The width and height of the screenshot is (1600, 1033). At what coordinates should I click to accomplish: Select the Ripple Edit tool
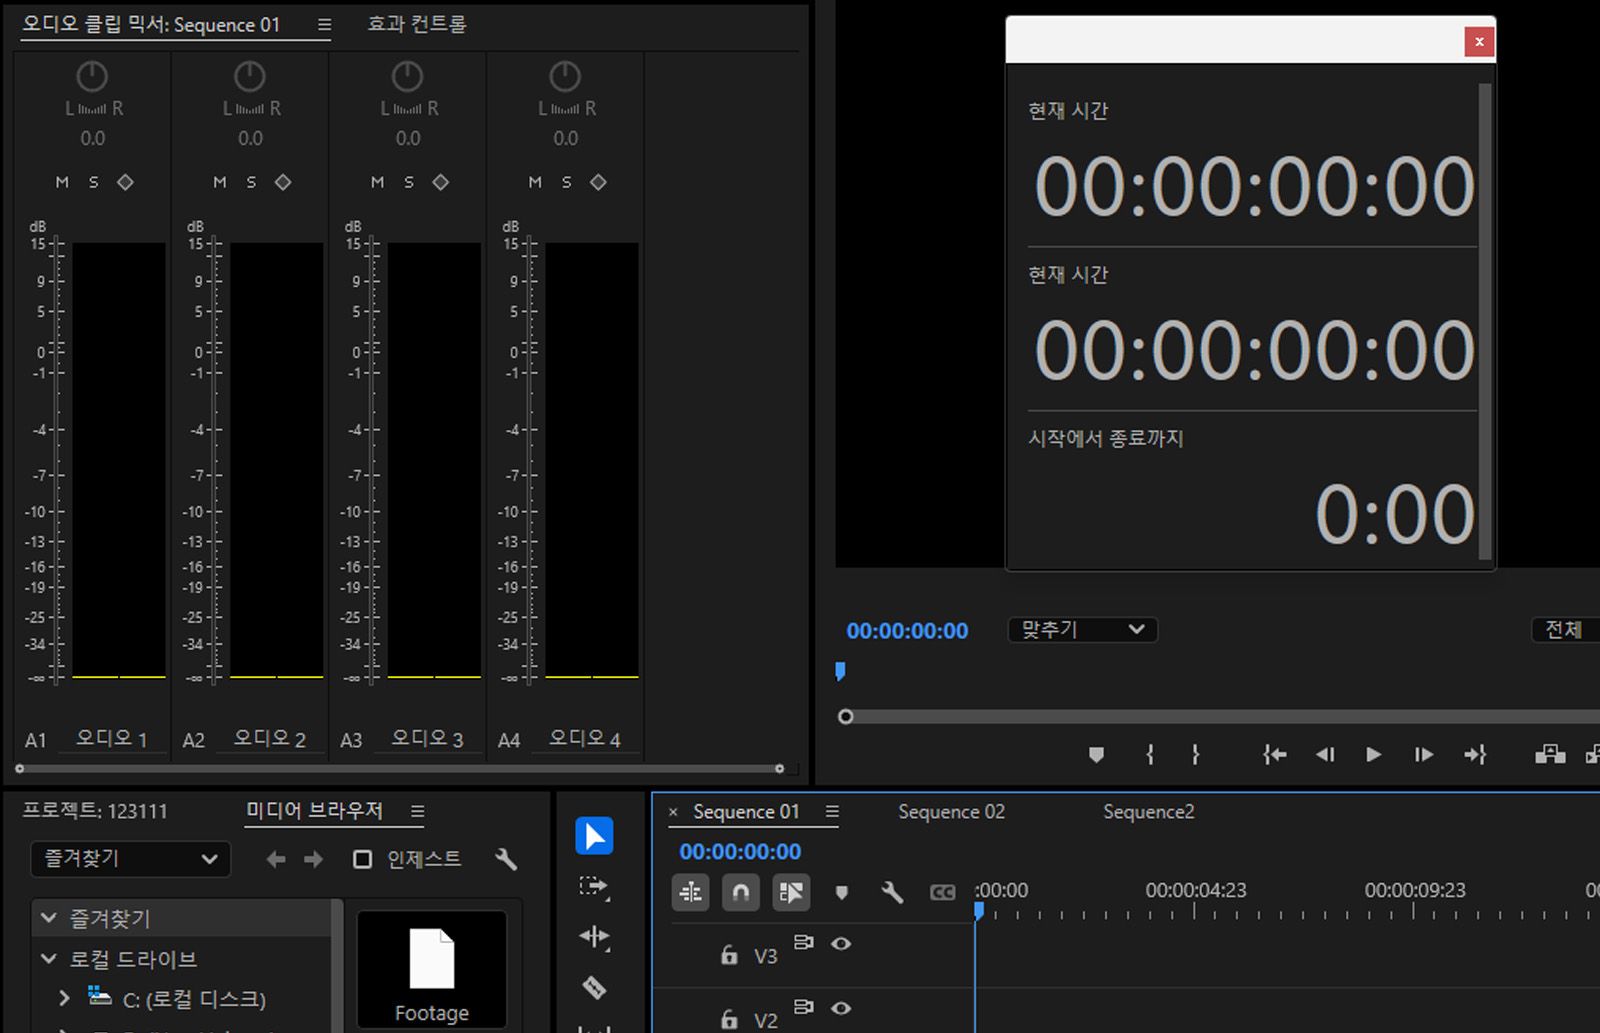(x=594, y=937)
